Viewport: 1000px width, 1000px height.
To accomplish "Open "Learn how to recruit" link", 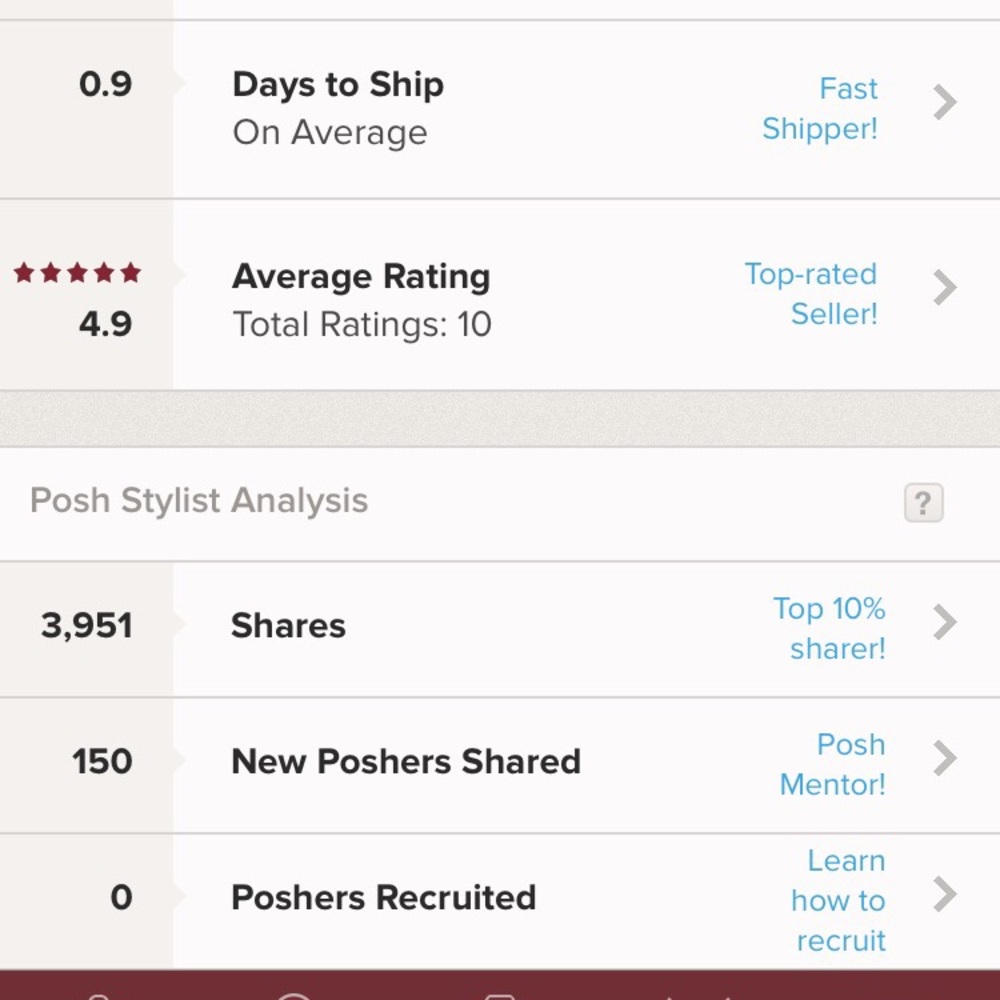I will click(x=839, y=900).
